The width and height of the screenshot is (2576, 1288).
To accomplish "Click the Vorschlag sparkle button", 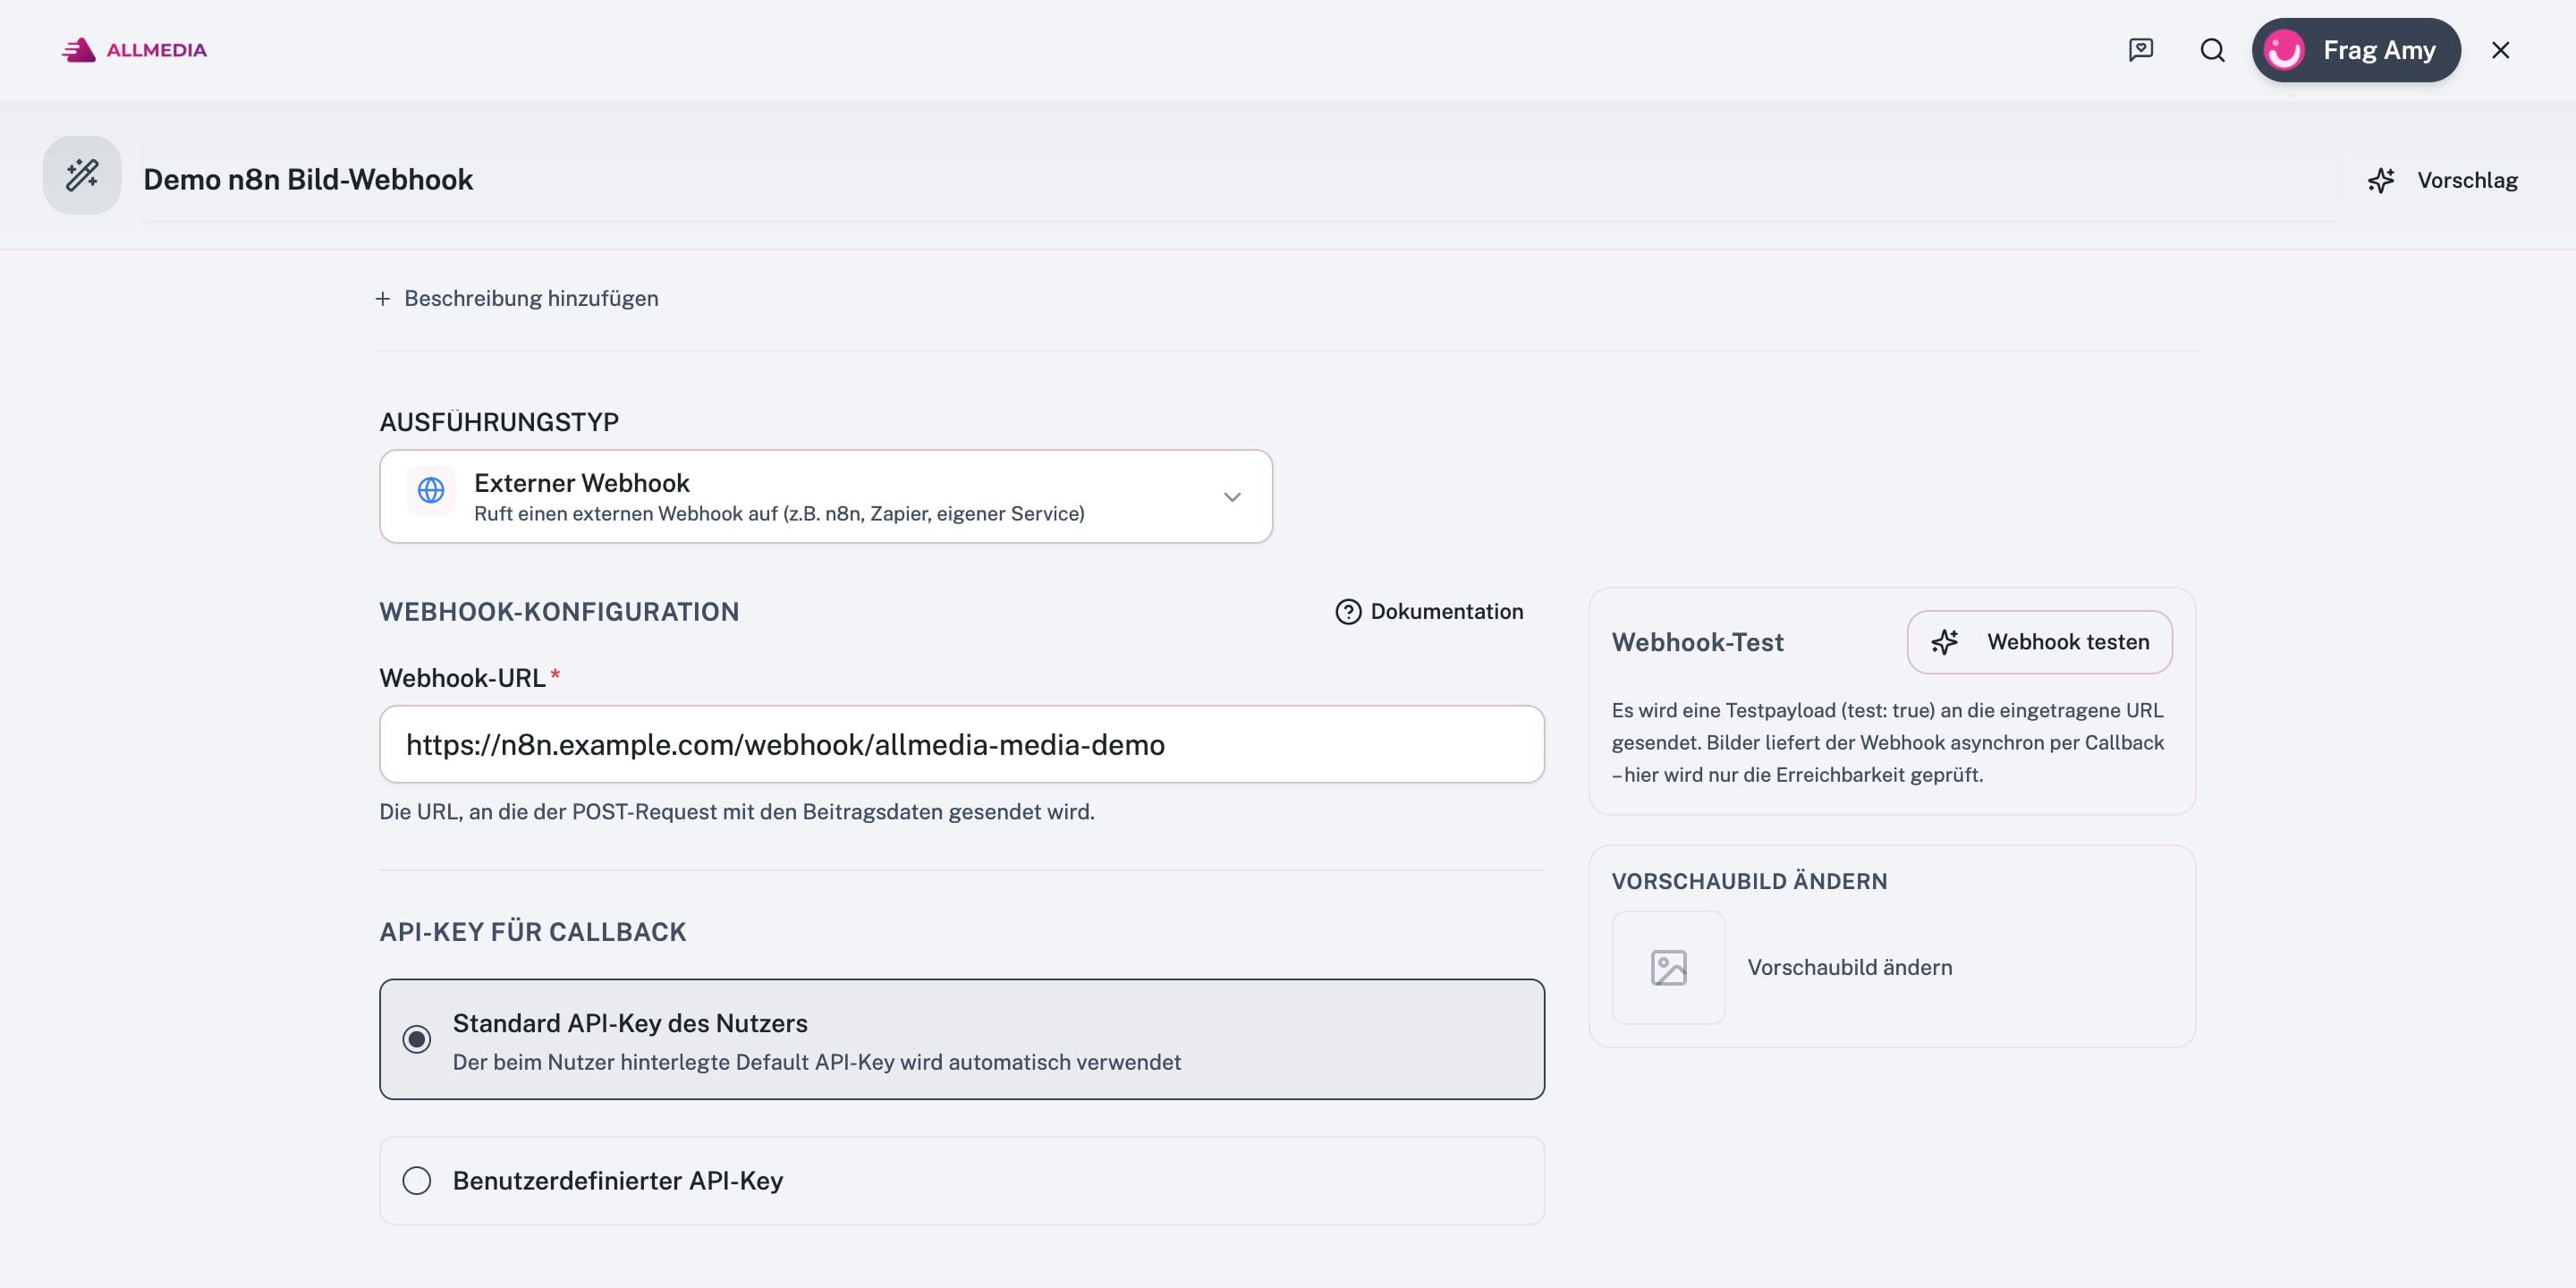I will point(2442,180).
